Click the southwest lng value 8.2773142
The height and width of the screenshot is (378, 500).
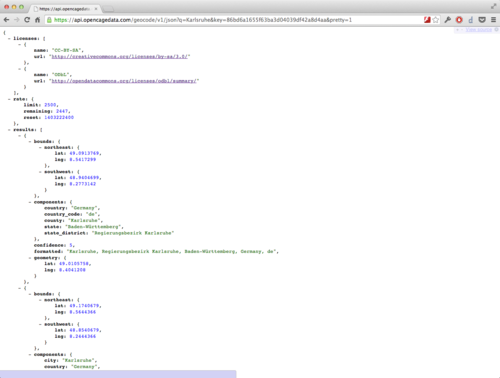pyautogui.click(x=83, y=184)
